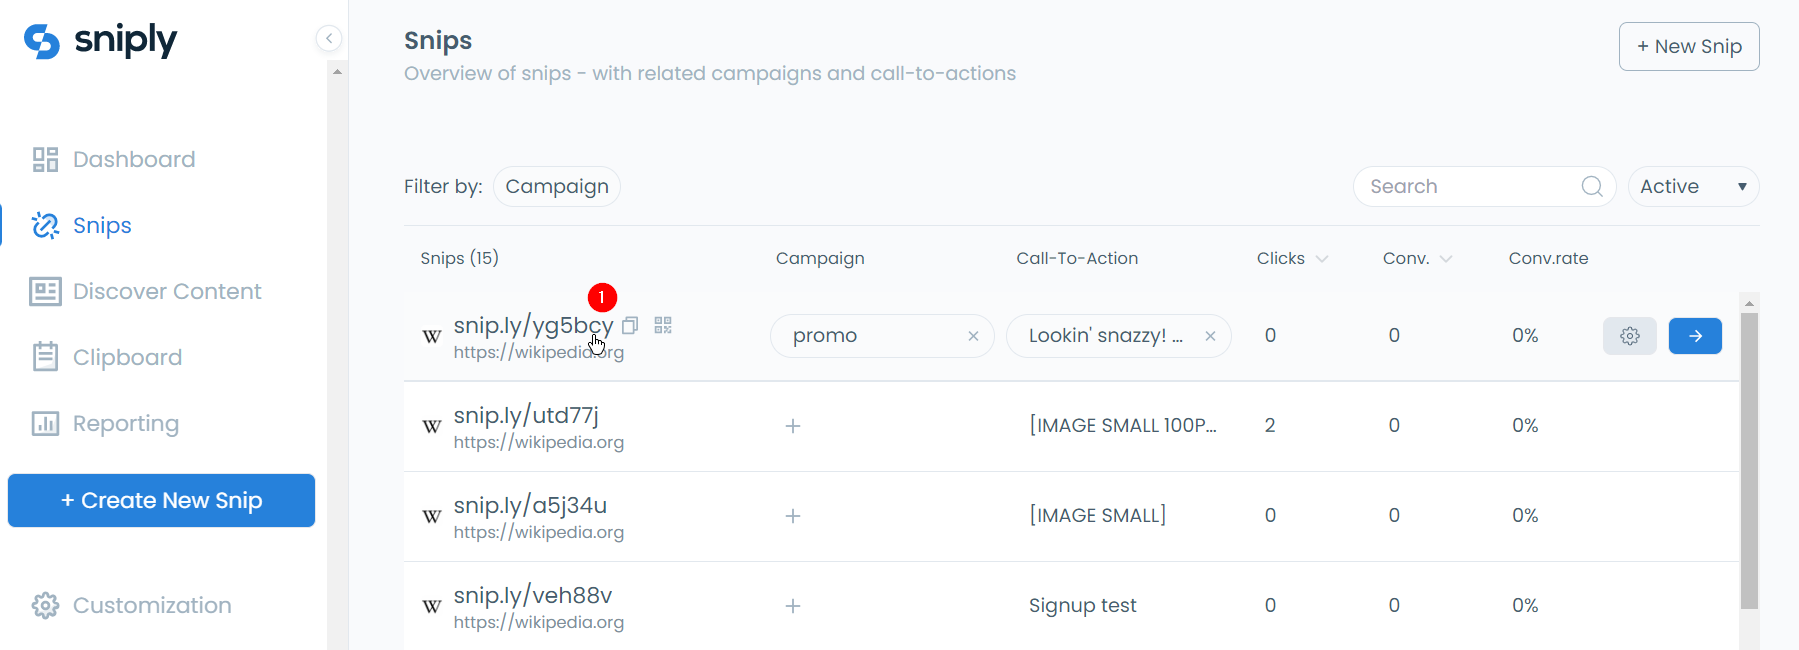Open the Campaign filter
Screen dimensions: 1799x650
[x=557, y=187]
